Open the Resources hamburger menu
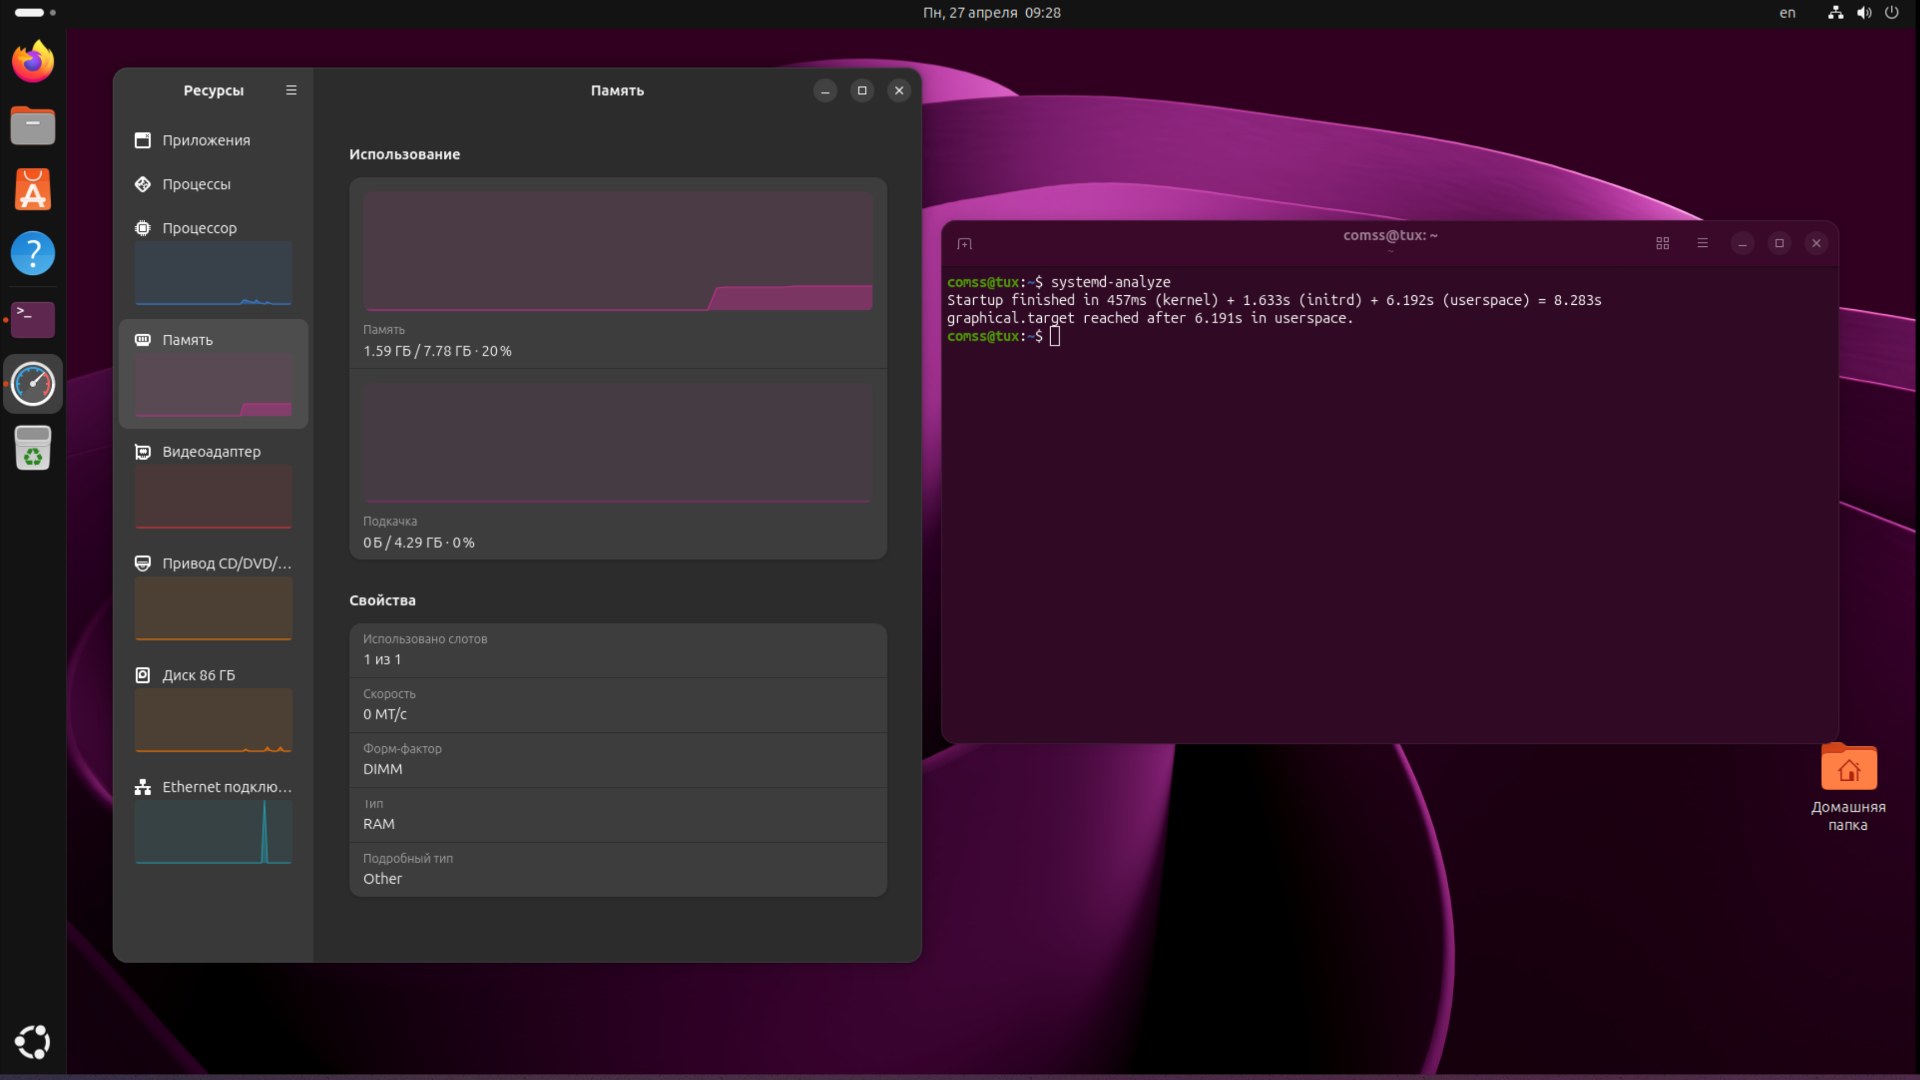The width and height of the screenshot is (1920, 1080). [291, 90]
